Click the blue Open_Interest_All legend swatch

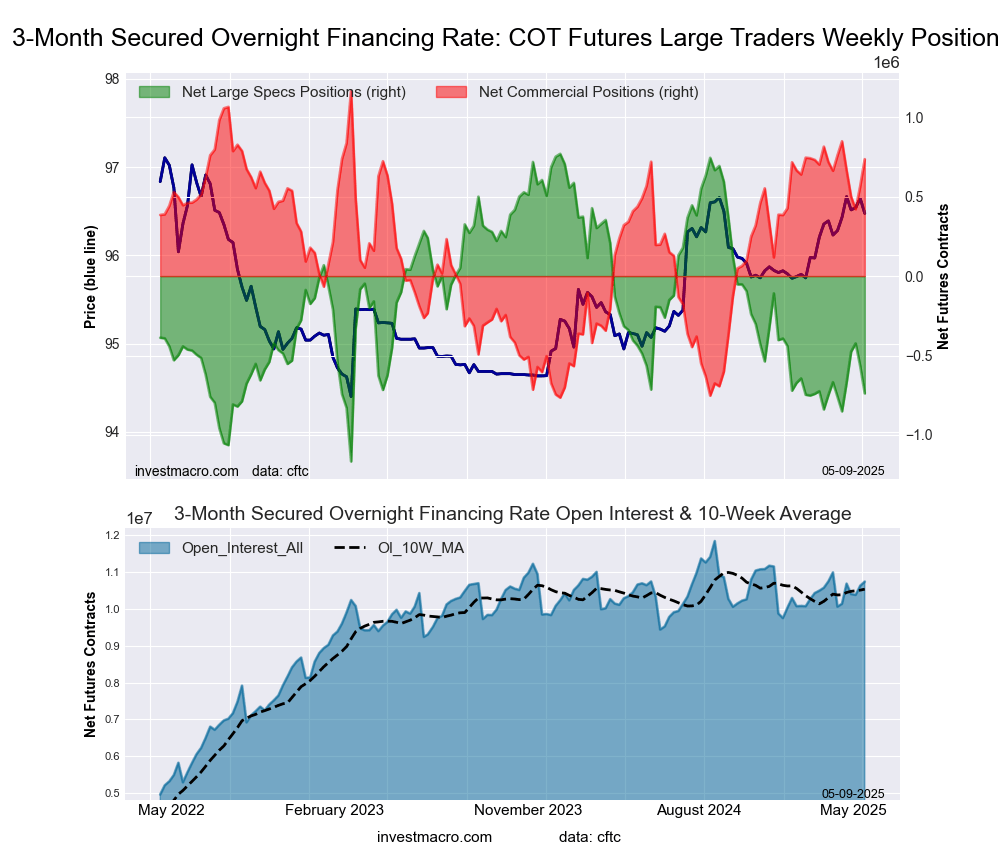(155, 547)
